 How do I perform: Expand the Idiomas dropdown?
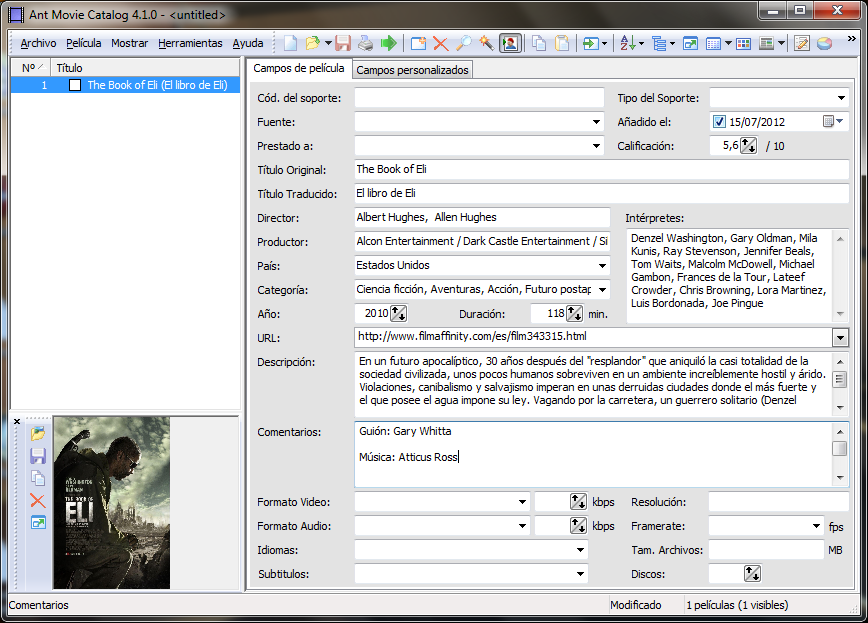[580, 550]
